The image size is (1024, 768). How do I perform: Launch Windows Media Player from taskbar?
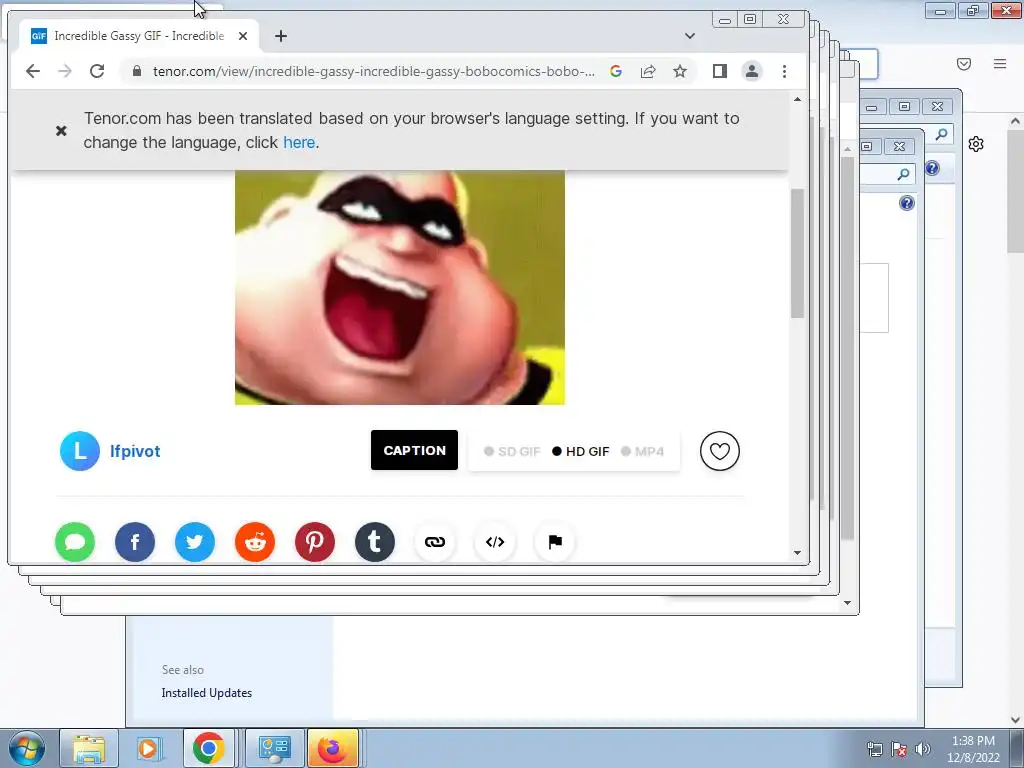point(148,748)
